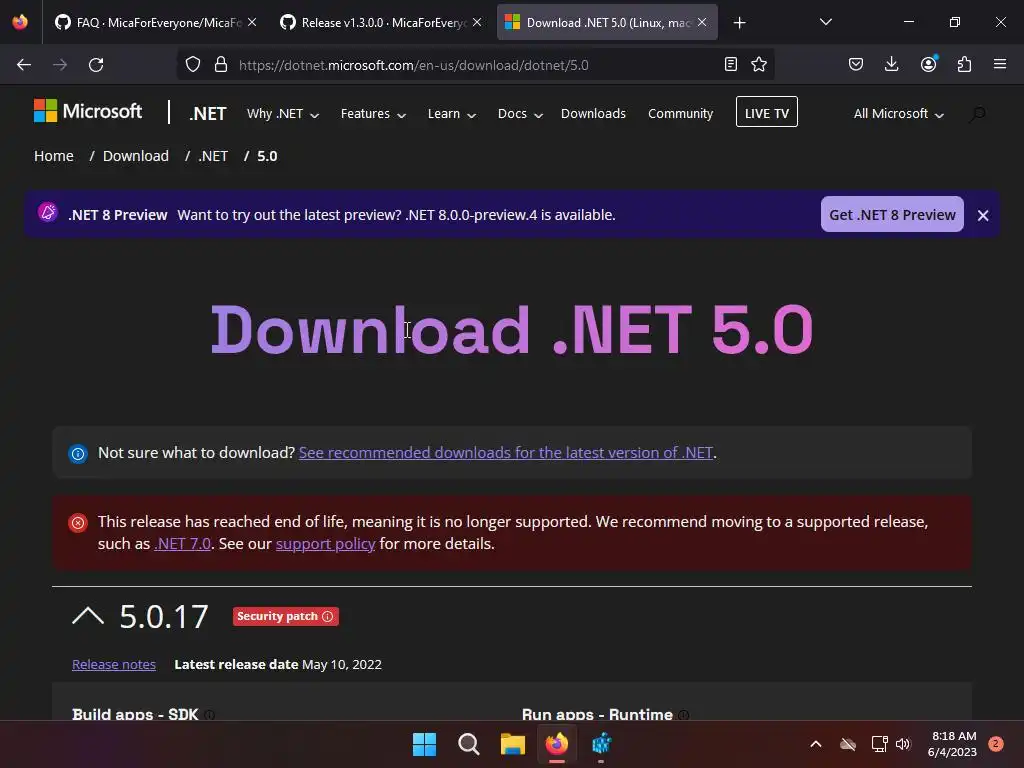This screenshot has height=768, width=1024.
Task: Close the FAQ MicaForEveryone tab
Action: (252, 22)
